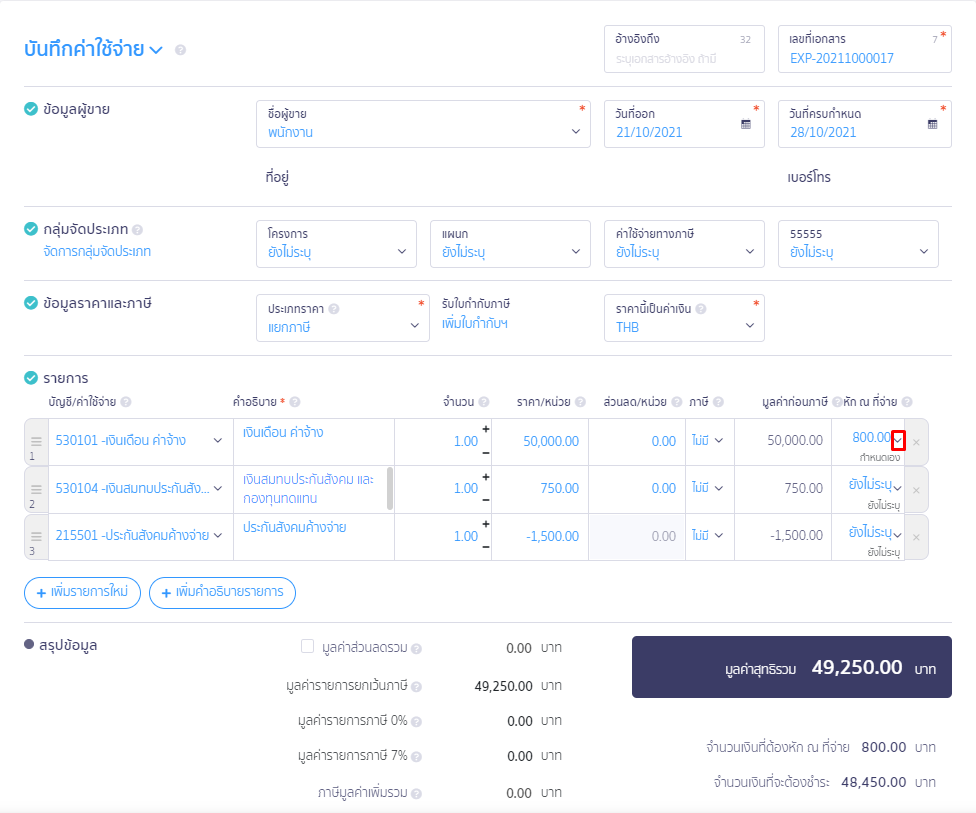Click เพิ่มคำอธิบายรายการ button

(x=222, y=593)
